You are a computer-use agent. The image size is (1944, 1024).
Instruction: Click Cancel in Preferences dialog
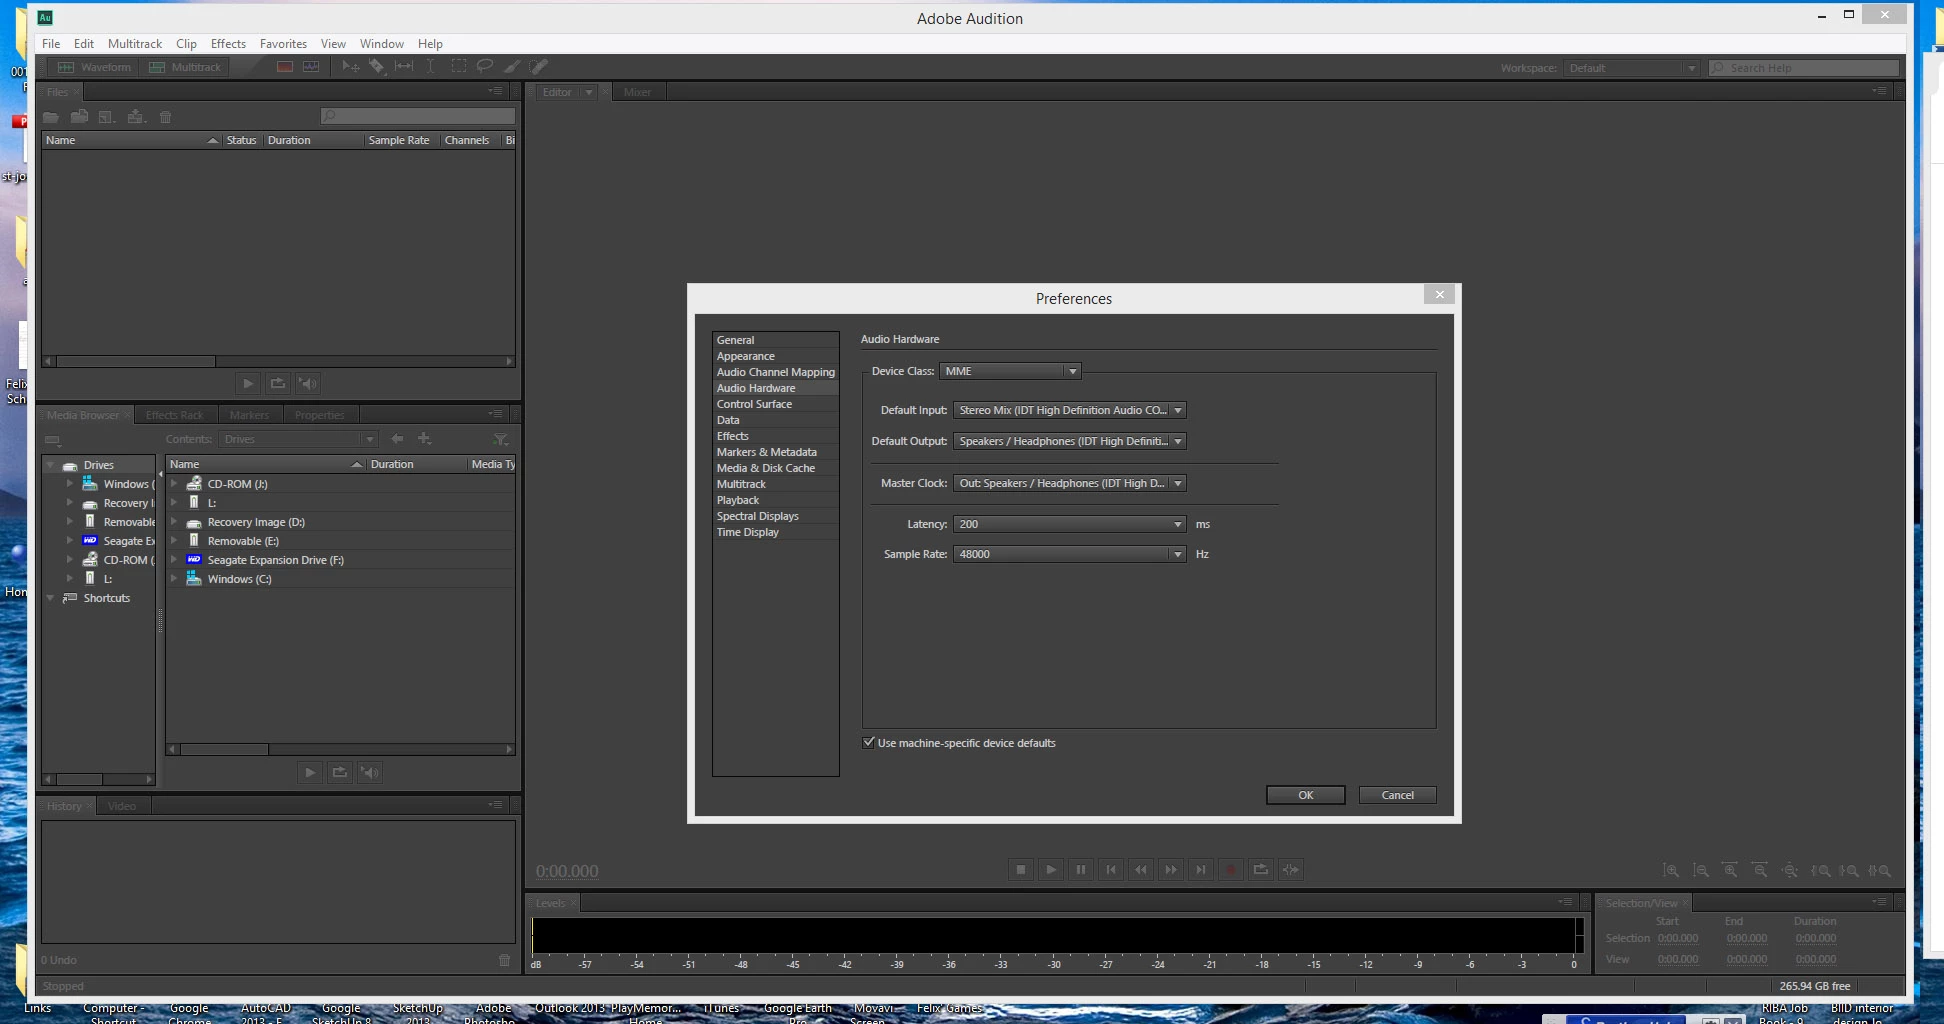(x=1398, y=795)
